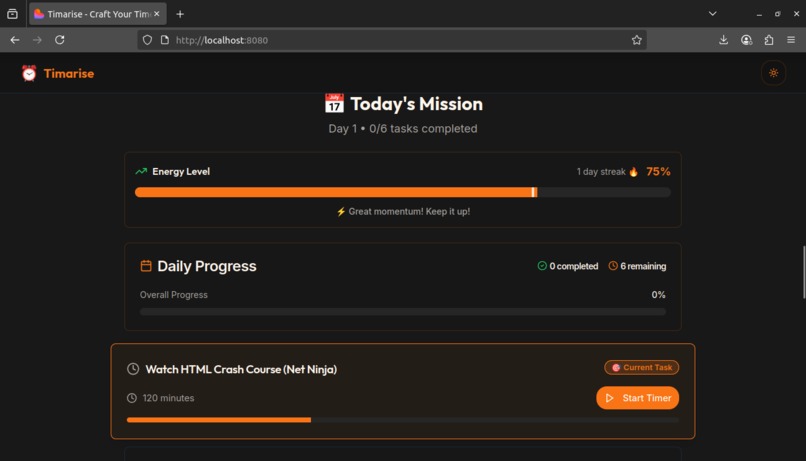Click the clock icon beside 6 remaining
Screen dimensions: 806x461
pos(613,266)
